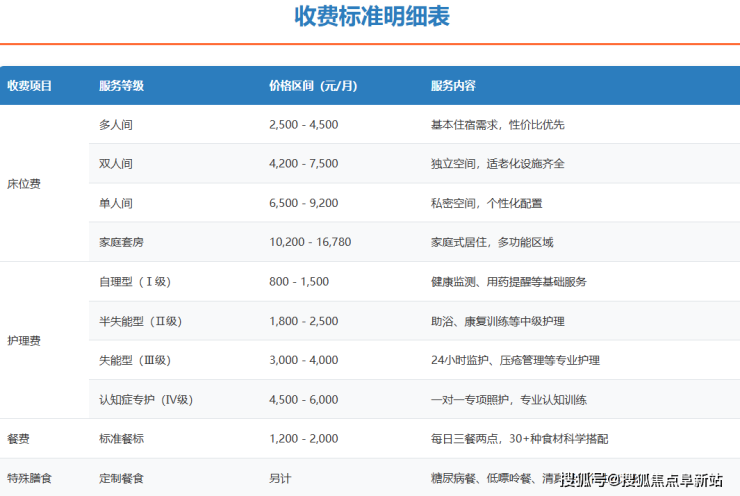Select the 半失能型（Ⅱ级） nursing level

click(145, 321)
